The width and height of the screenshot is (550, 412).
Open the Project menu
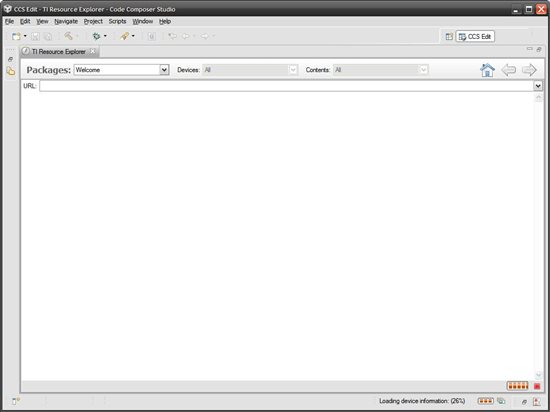coord(93,21)
